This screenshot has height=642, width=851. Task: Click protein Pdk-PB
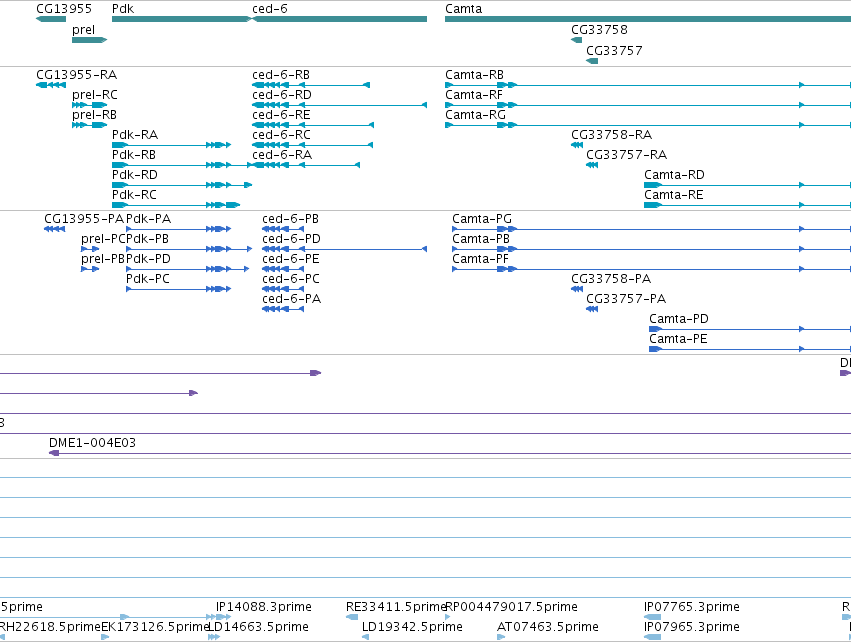click(148, 239)
